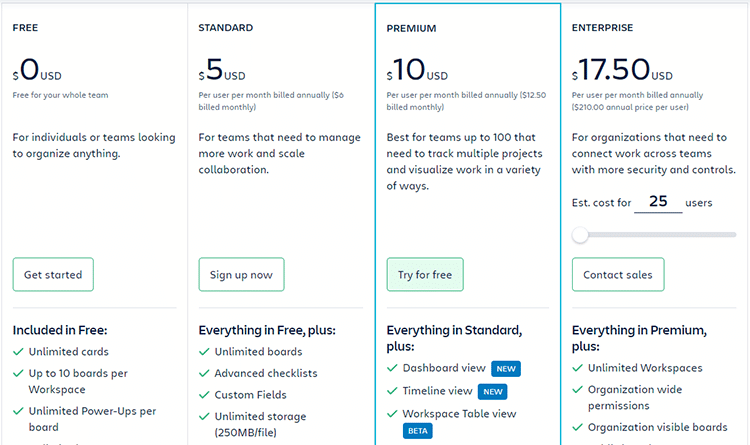Click the NEW badge beside Dashboard view

point(506,369)
